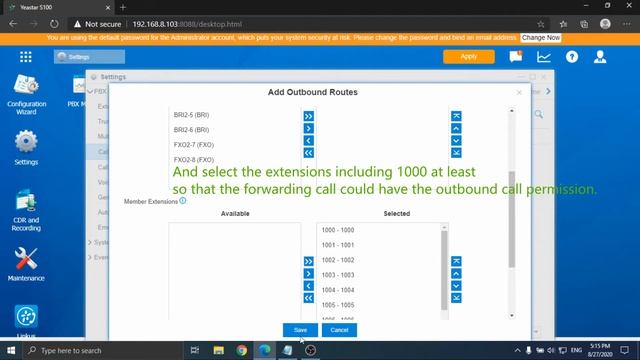
Task: Move extension down one position
Action: [x=456, y=286]
